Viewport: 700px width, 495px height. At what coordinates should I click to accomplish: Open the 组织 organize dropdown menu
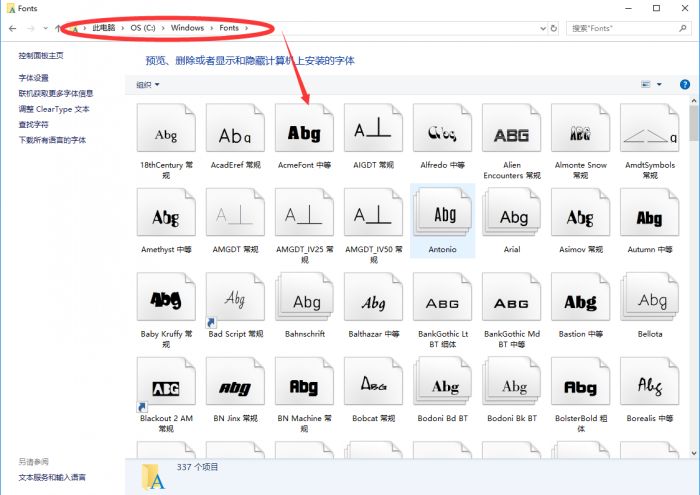tap(148, 84)
